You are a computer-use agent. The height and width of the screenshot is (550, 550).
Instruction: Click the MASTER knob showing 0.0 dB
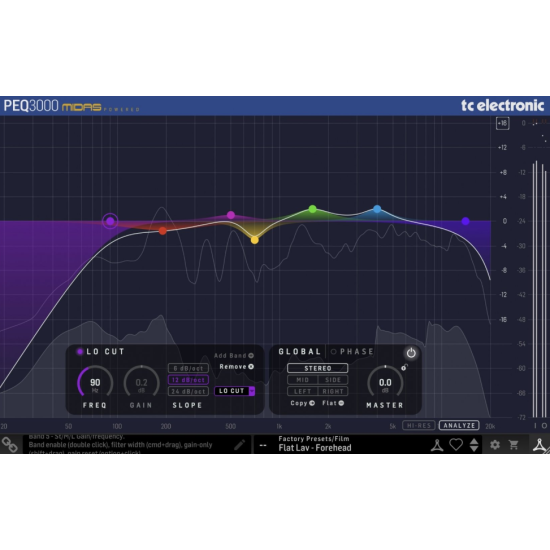[x=385, y=383]
